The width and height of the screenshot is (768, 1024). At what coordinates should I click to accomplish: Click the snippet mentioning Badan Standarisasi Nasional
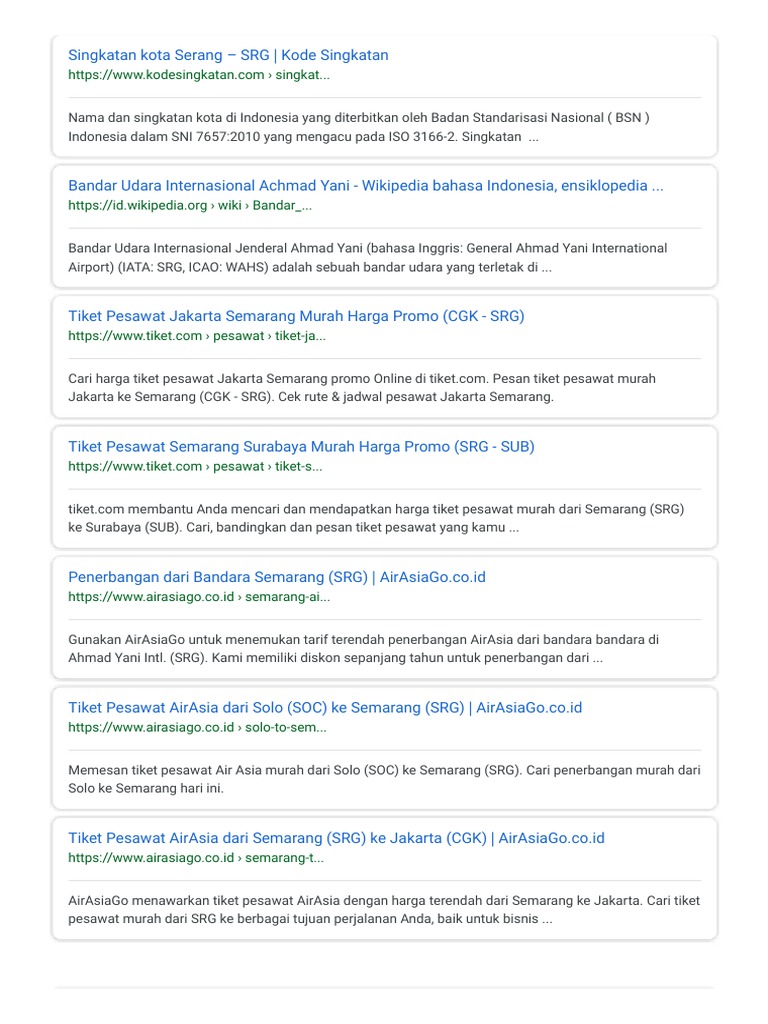[360, 127]
